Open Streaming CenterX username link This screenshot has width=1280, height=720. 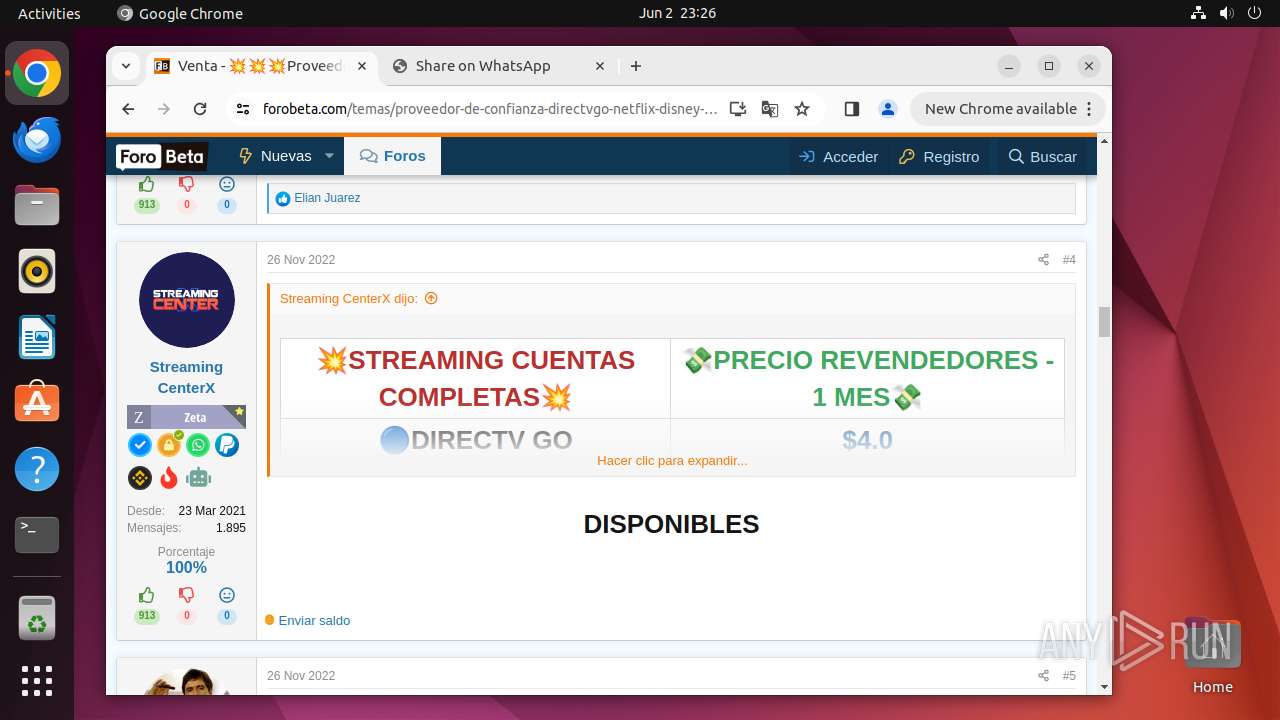pyautogui.click(x=186, y=377)
